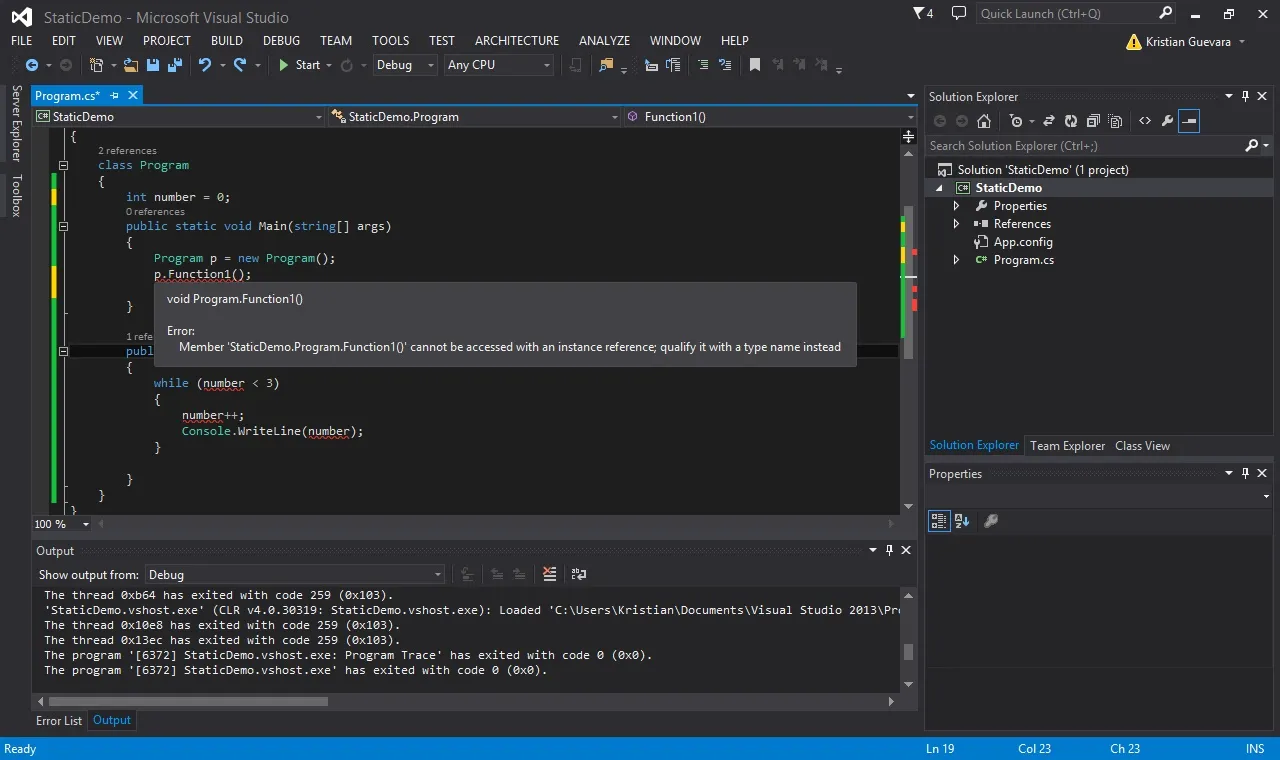This screenshot has height=760, width=1280.
Task: Undo the last edit with the Undo arrow
Action: click(205, 65)
